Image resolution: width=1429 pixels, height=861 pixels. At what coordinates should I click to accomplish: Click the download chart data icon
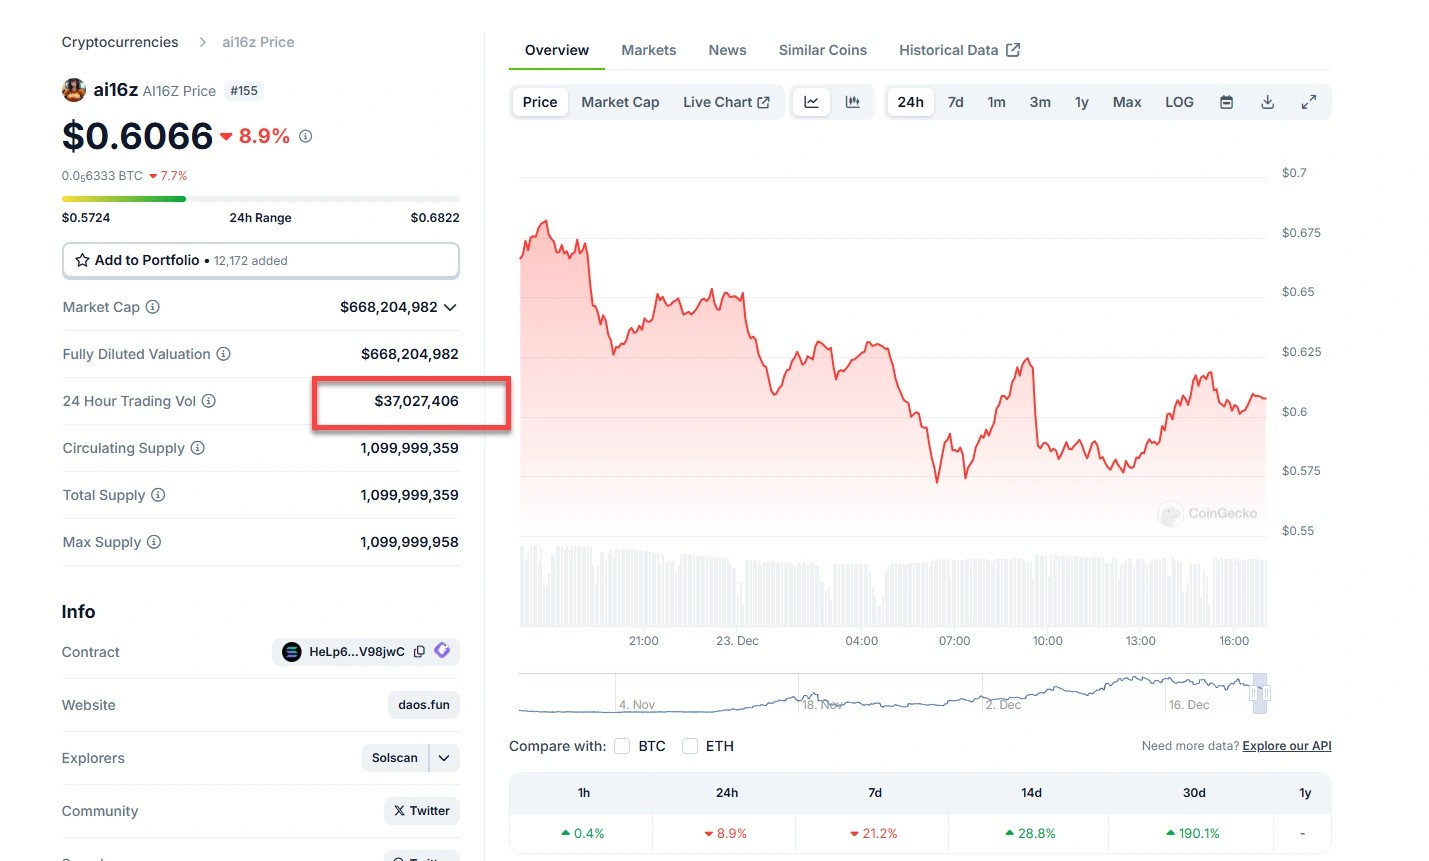(x=1267, y=102)
